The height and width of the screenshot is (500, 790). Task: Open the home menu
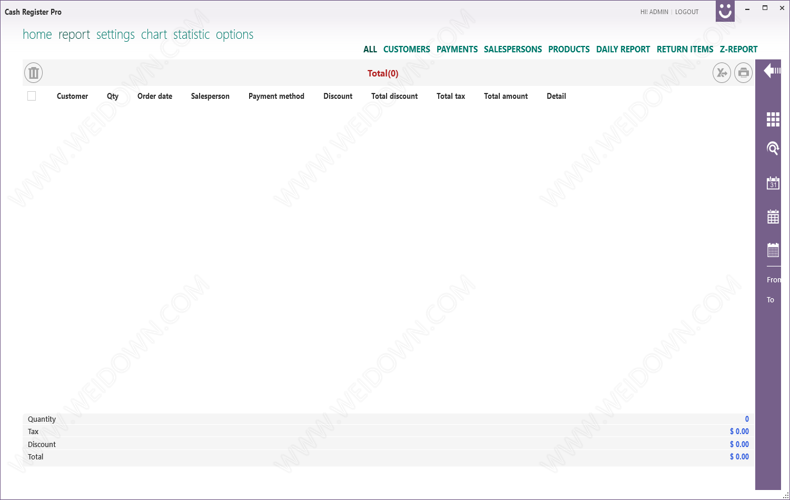pyautogui.click(x=37, y=35)
